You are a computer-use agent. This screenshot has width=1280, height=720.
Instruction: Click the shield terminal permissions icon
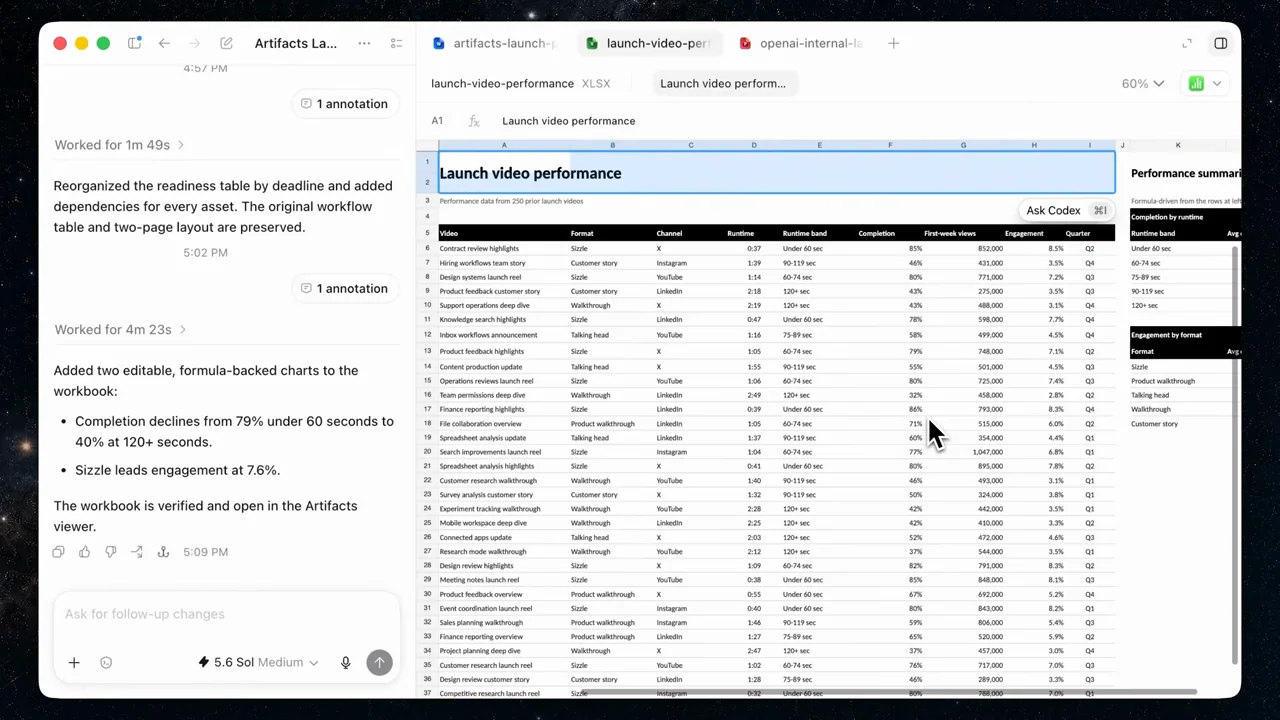[106, 662]
